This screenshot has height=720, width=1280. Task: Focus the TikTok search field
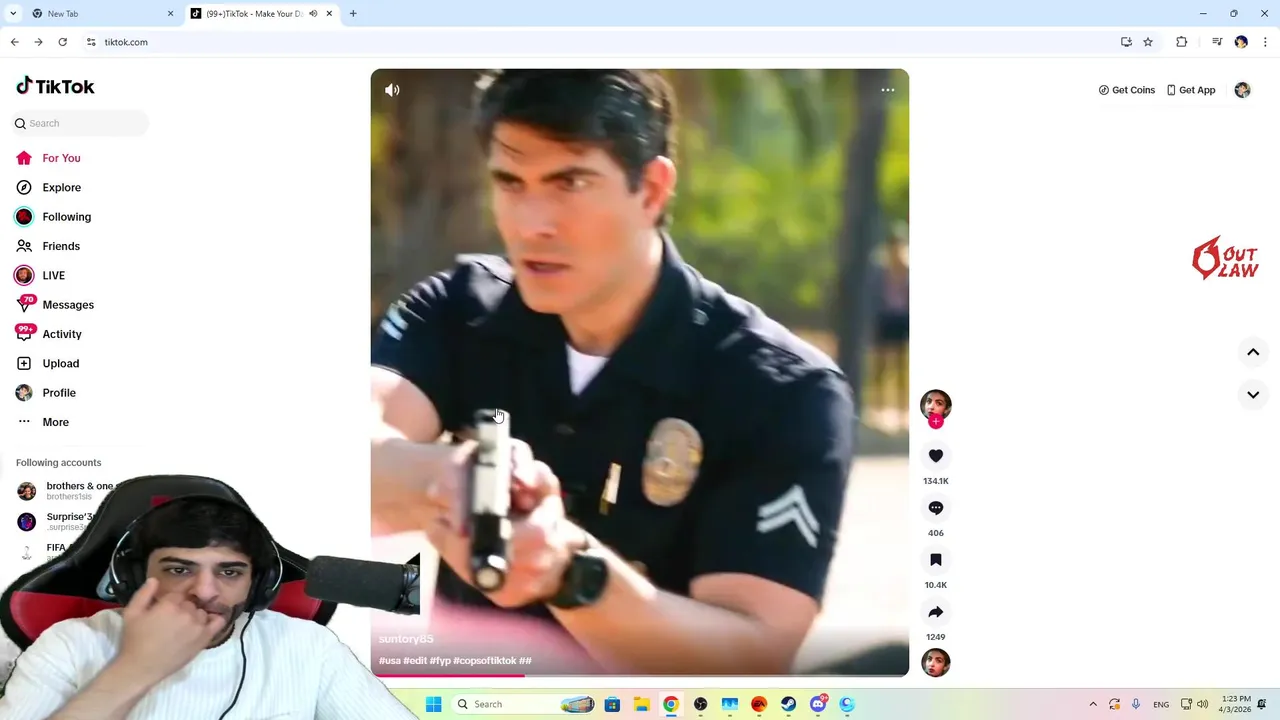80,123
